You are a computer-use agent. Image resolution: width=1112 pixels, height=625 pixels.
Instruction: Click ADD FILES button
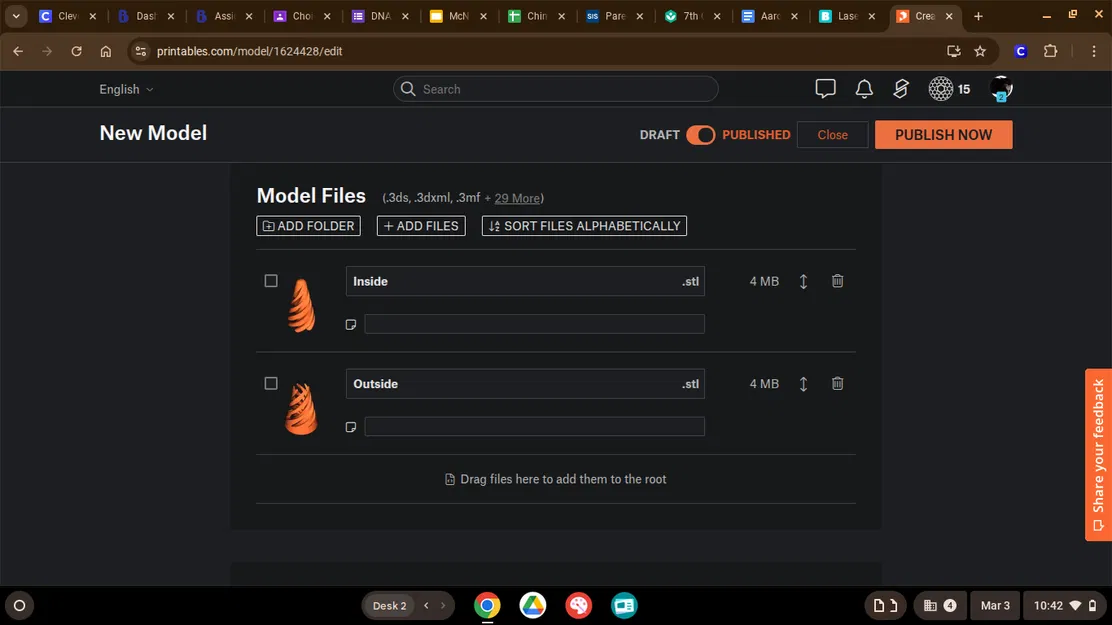(421, 226)
